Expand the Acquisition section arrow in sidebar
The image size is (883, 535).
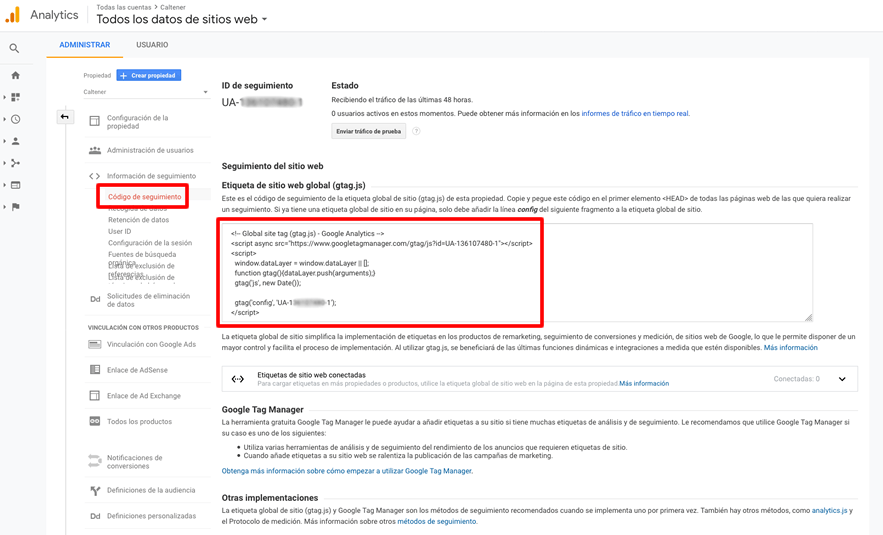5,163
